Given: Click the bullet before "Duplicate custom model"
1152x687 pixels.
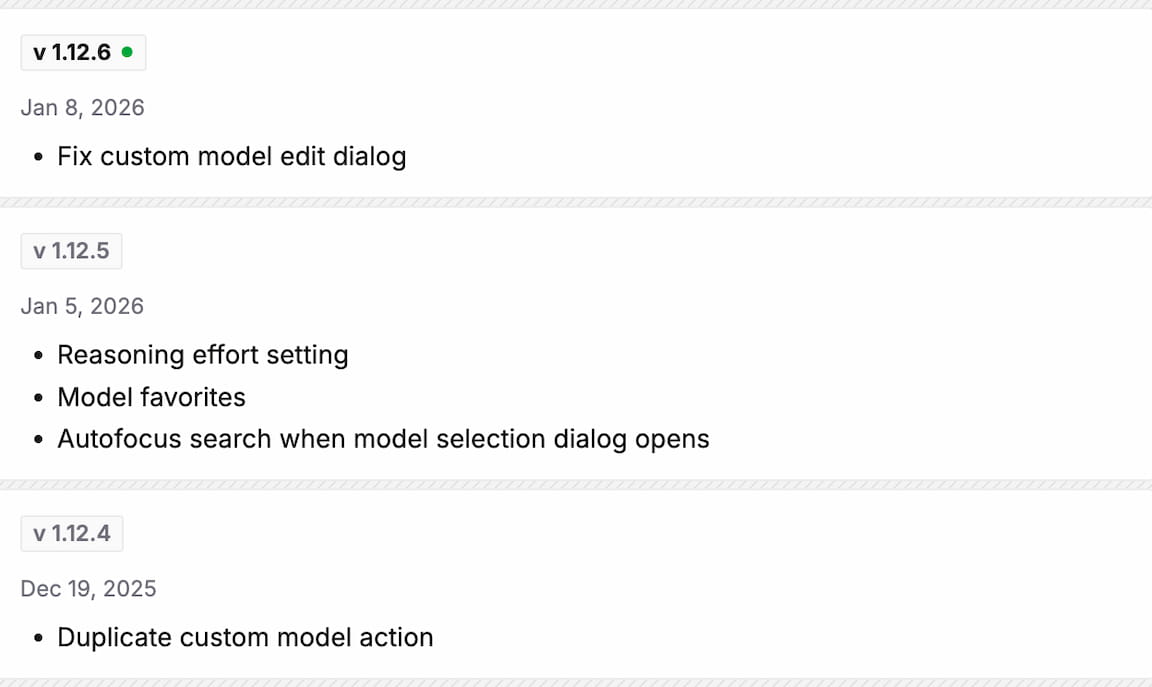Looking at the screenshot, I should pyautogui.click(x=38, y=638).
